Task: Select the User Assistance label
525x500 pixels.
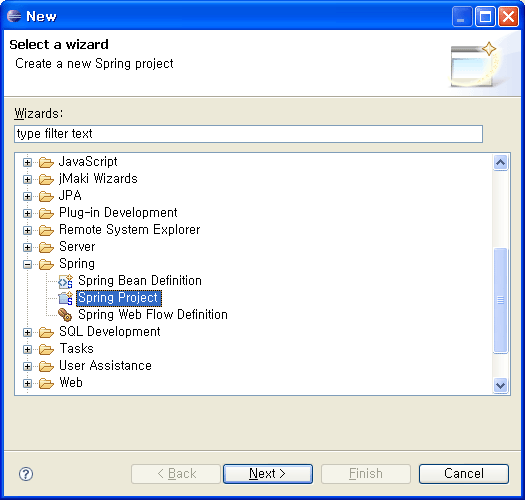Action: [x=105, y=366]
